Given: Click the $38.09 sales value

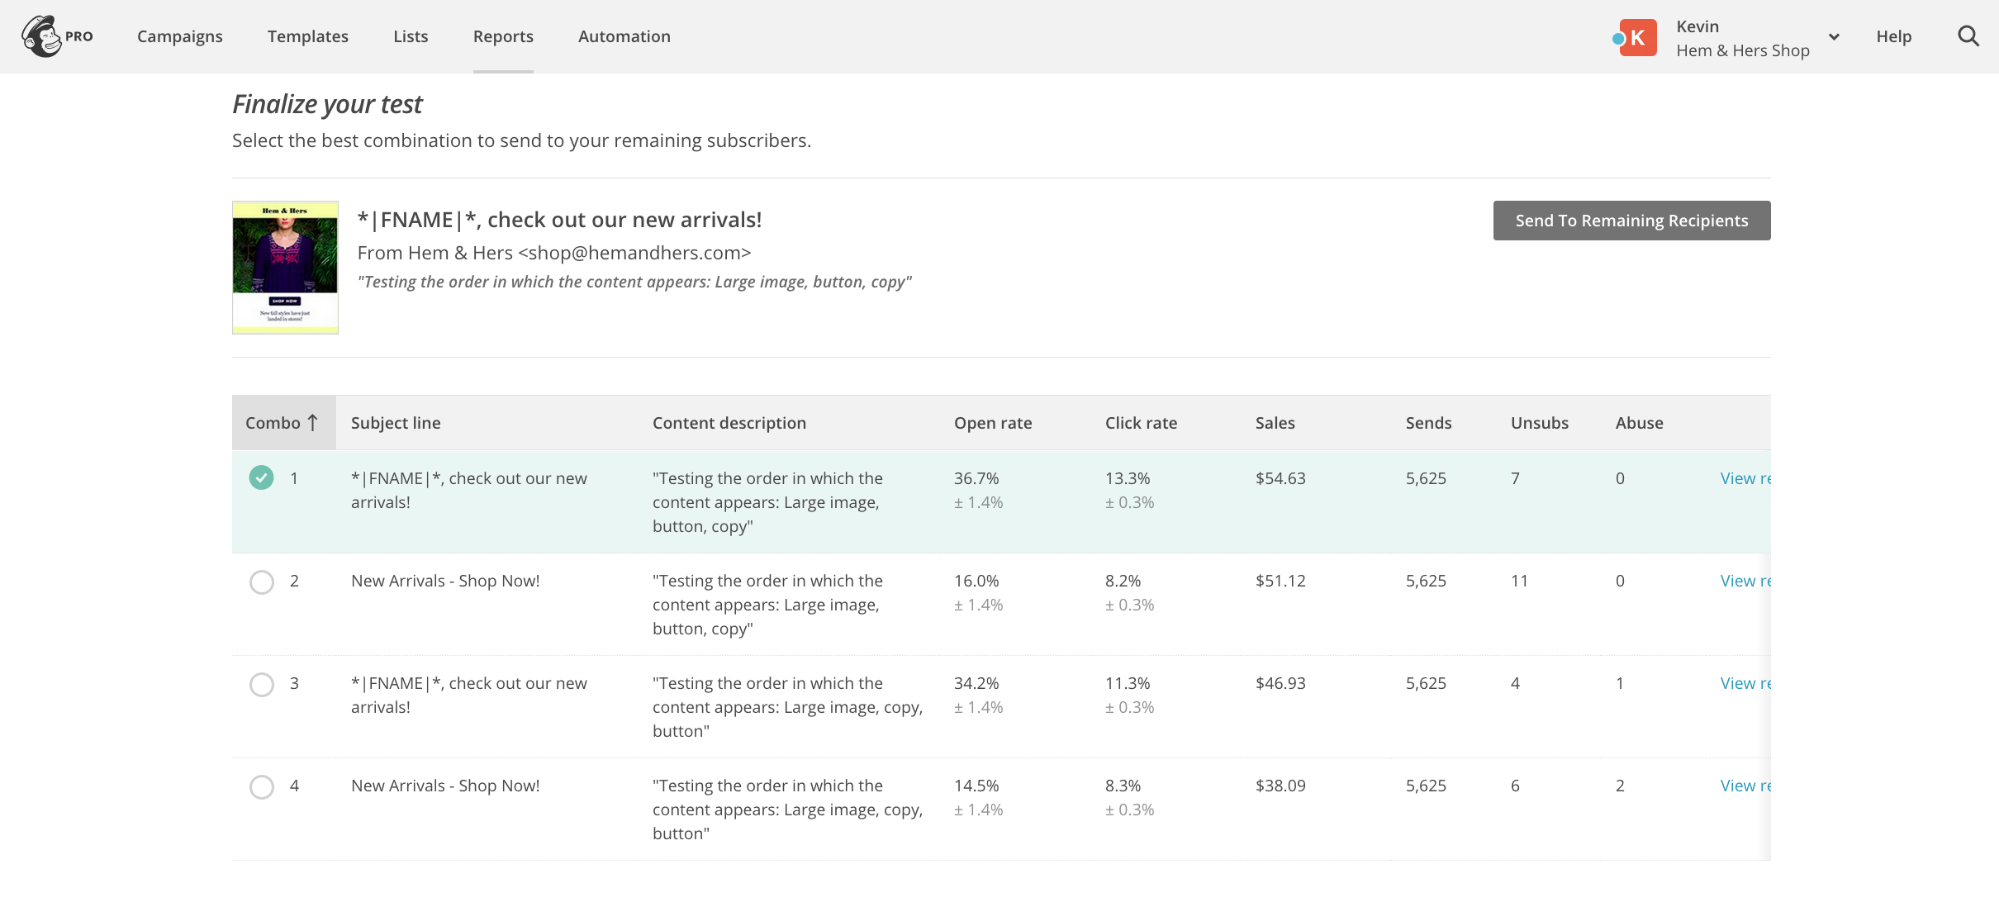Looking at the screenshot, I should click(x=1280, y=786).
